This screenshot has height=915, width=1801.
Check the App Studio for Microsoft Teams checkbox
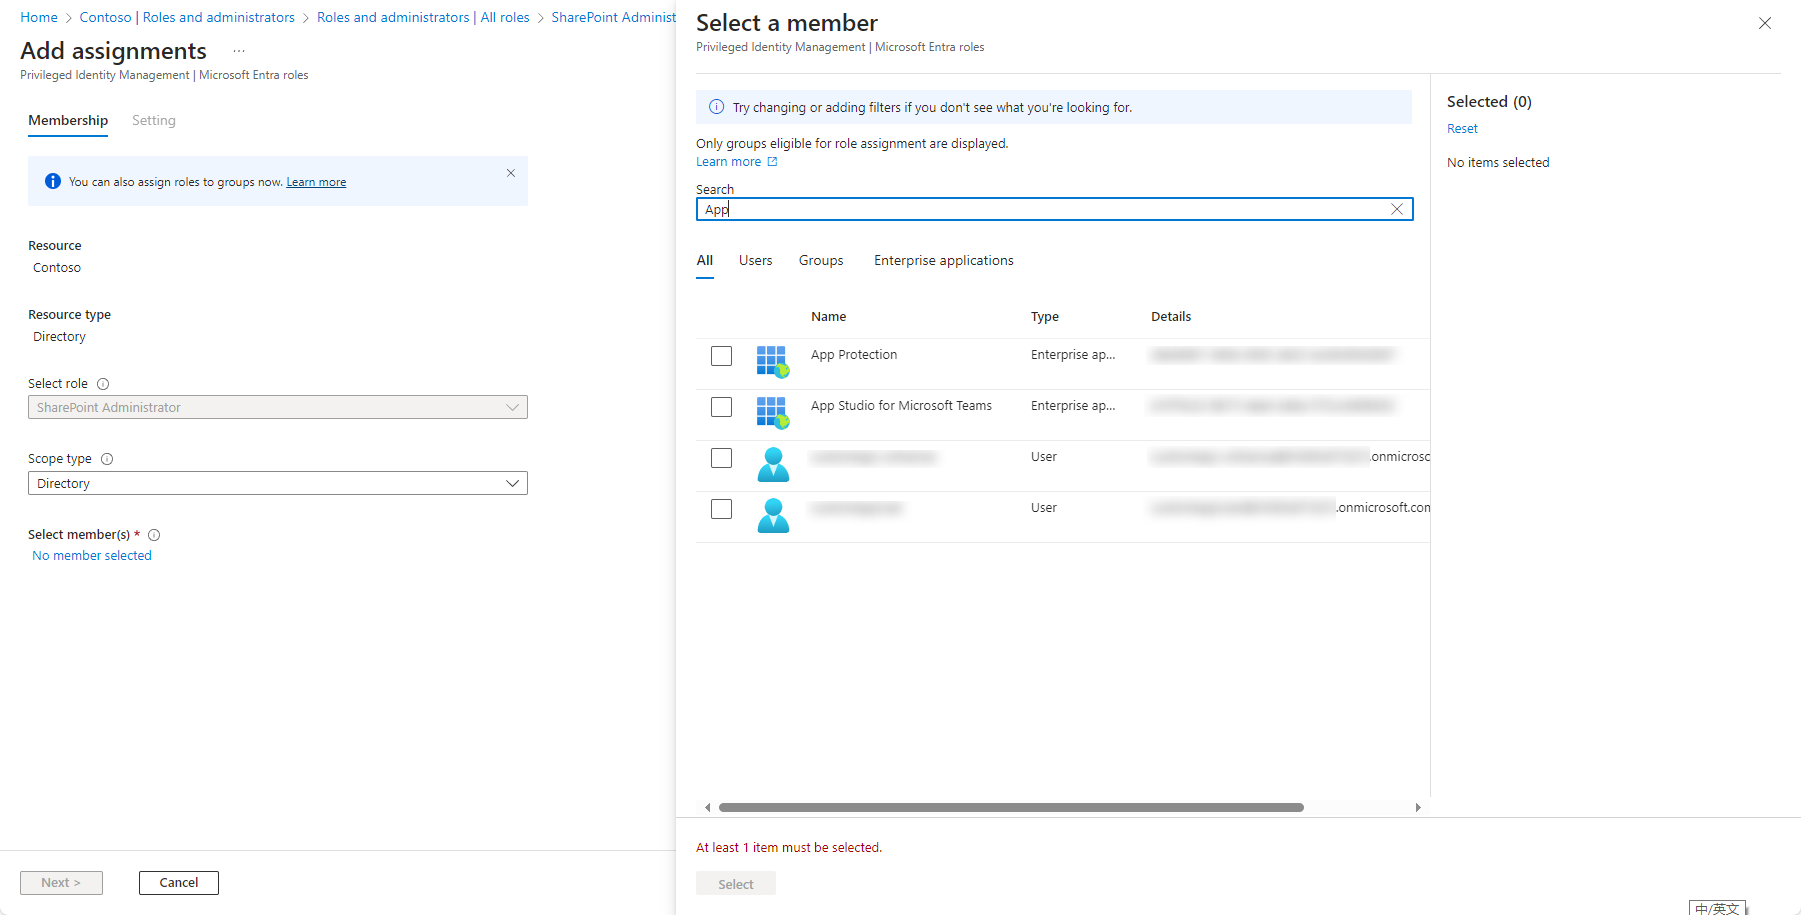721,407
